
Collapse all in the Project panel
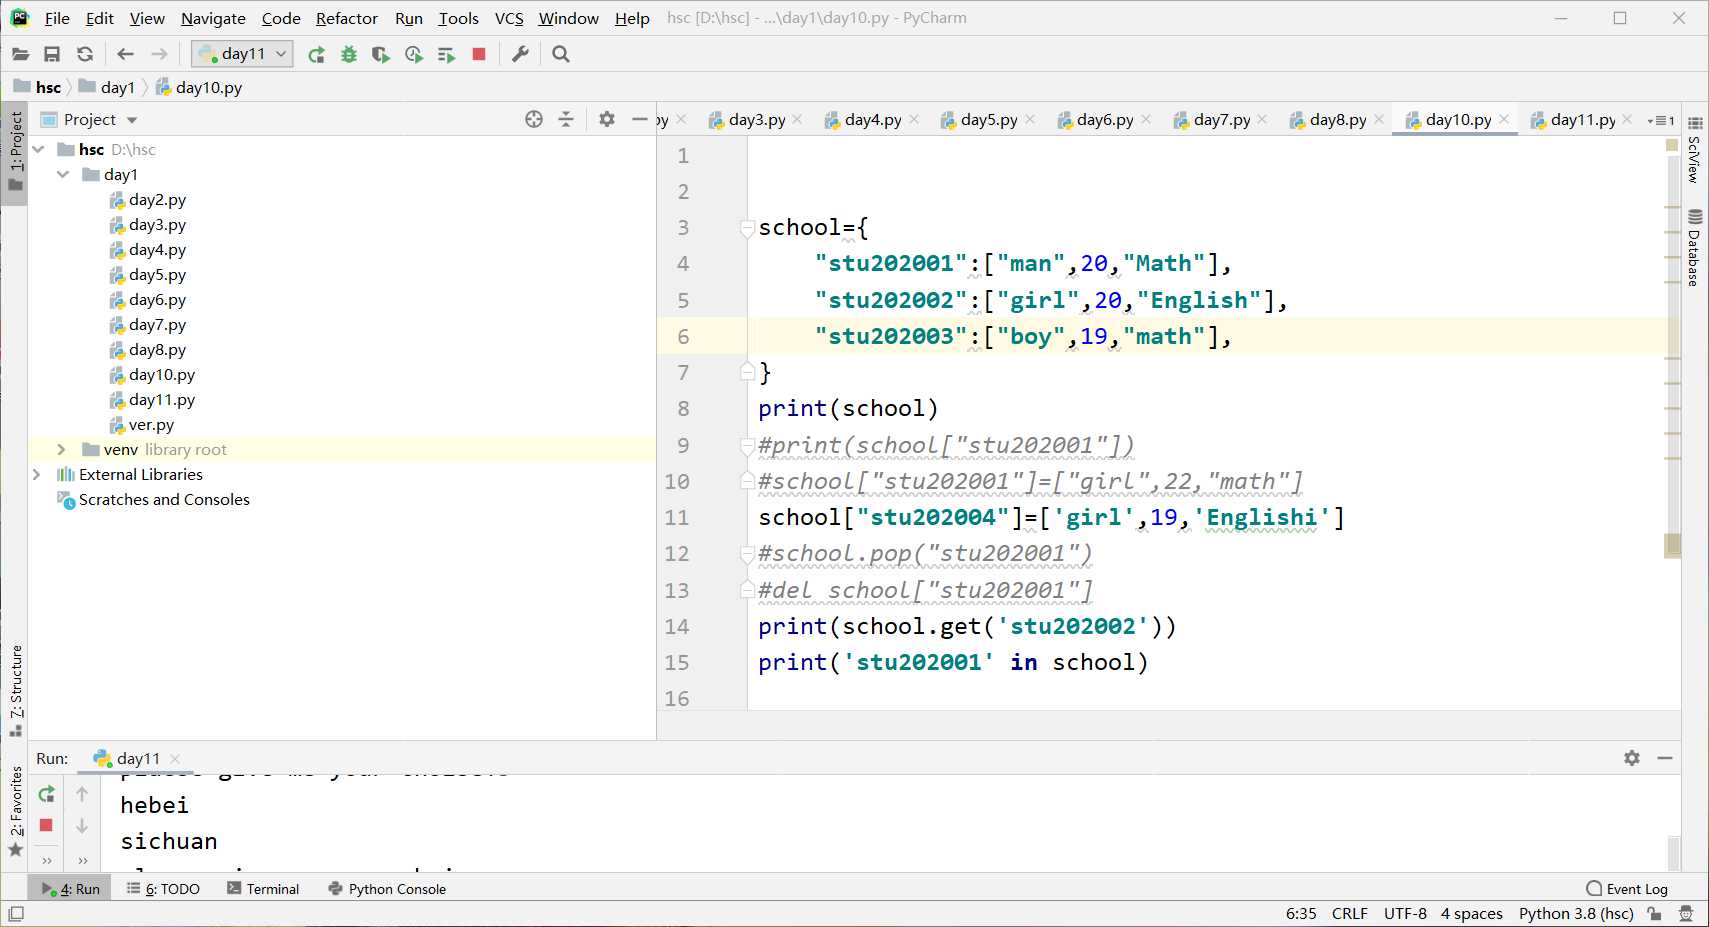tap(566, 119)
